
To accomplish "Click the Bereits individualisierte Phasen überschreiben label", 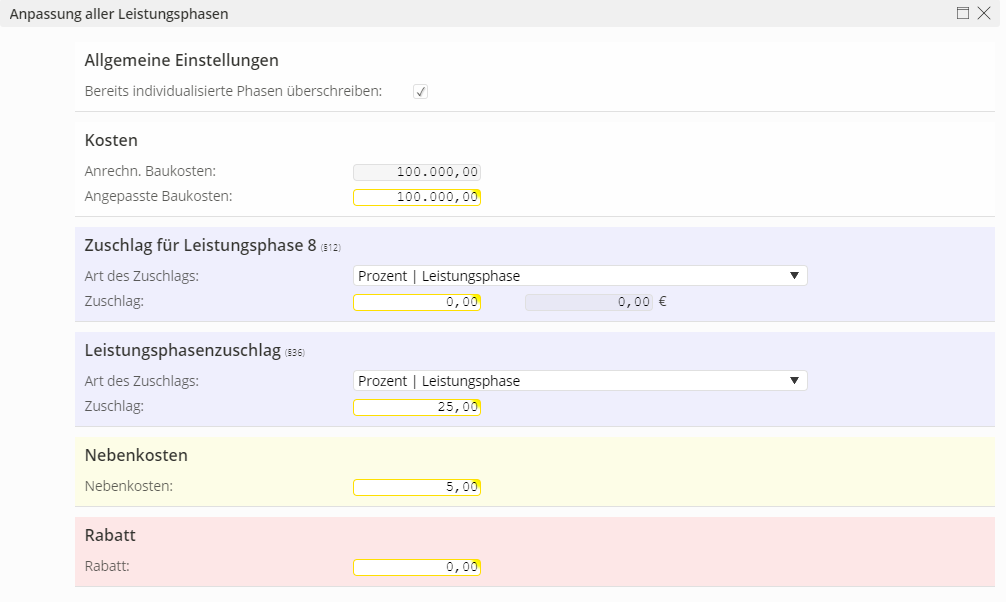I will (x=233, y=91).
